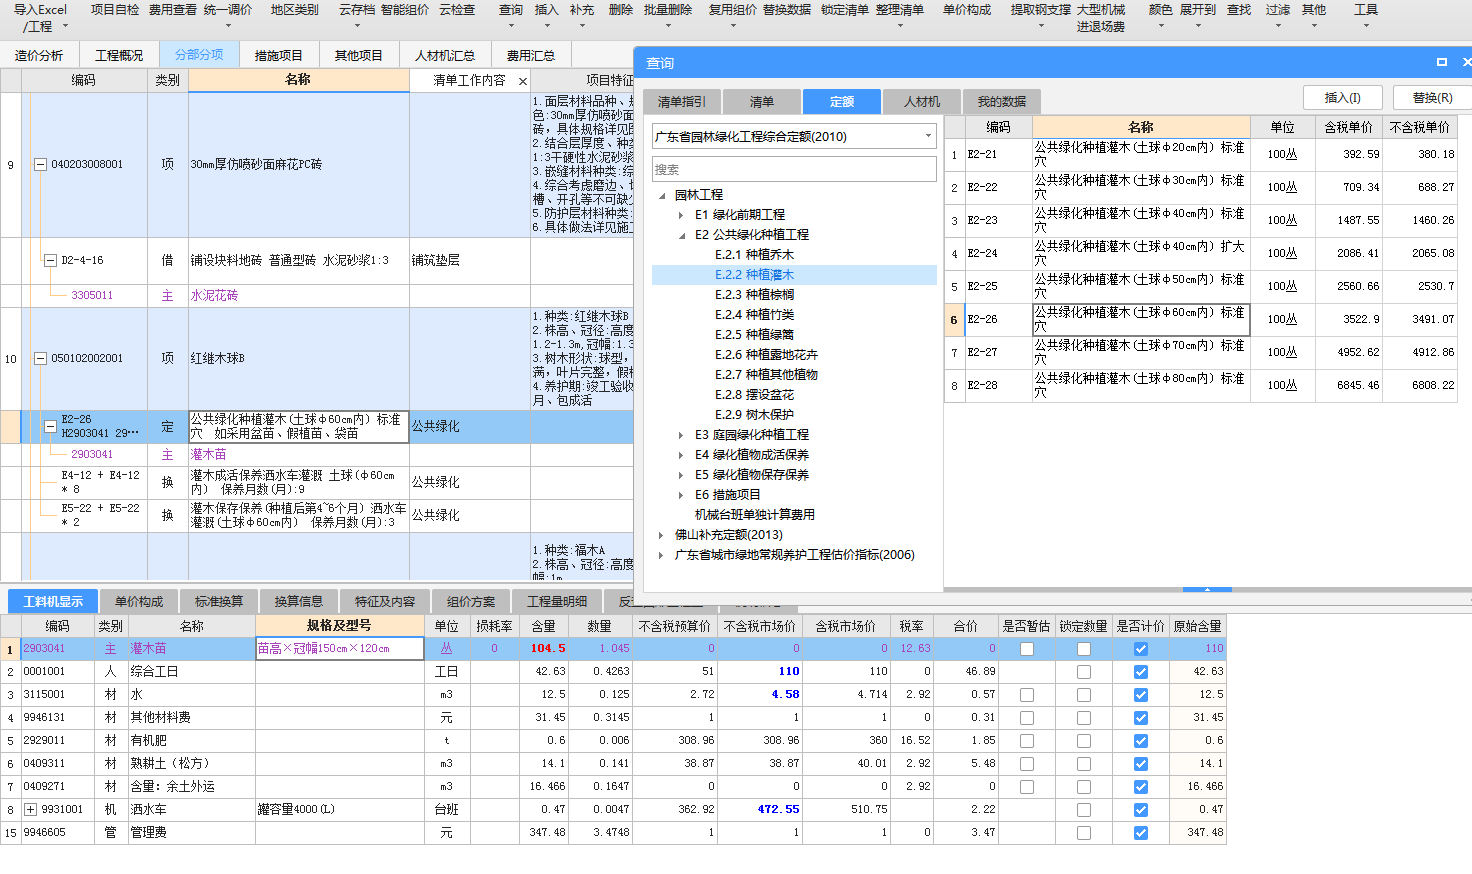Toggle 是否暂估 checkbox for 灌木苗 row
Image resolution: width=1472 pixels, height=874 pixels.
[x=1027, y=649]
